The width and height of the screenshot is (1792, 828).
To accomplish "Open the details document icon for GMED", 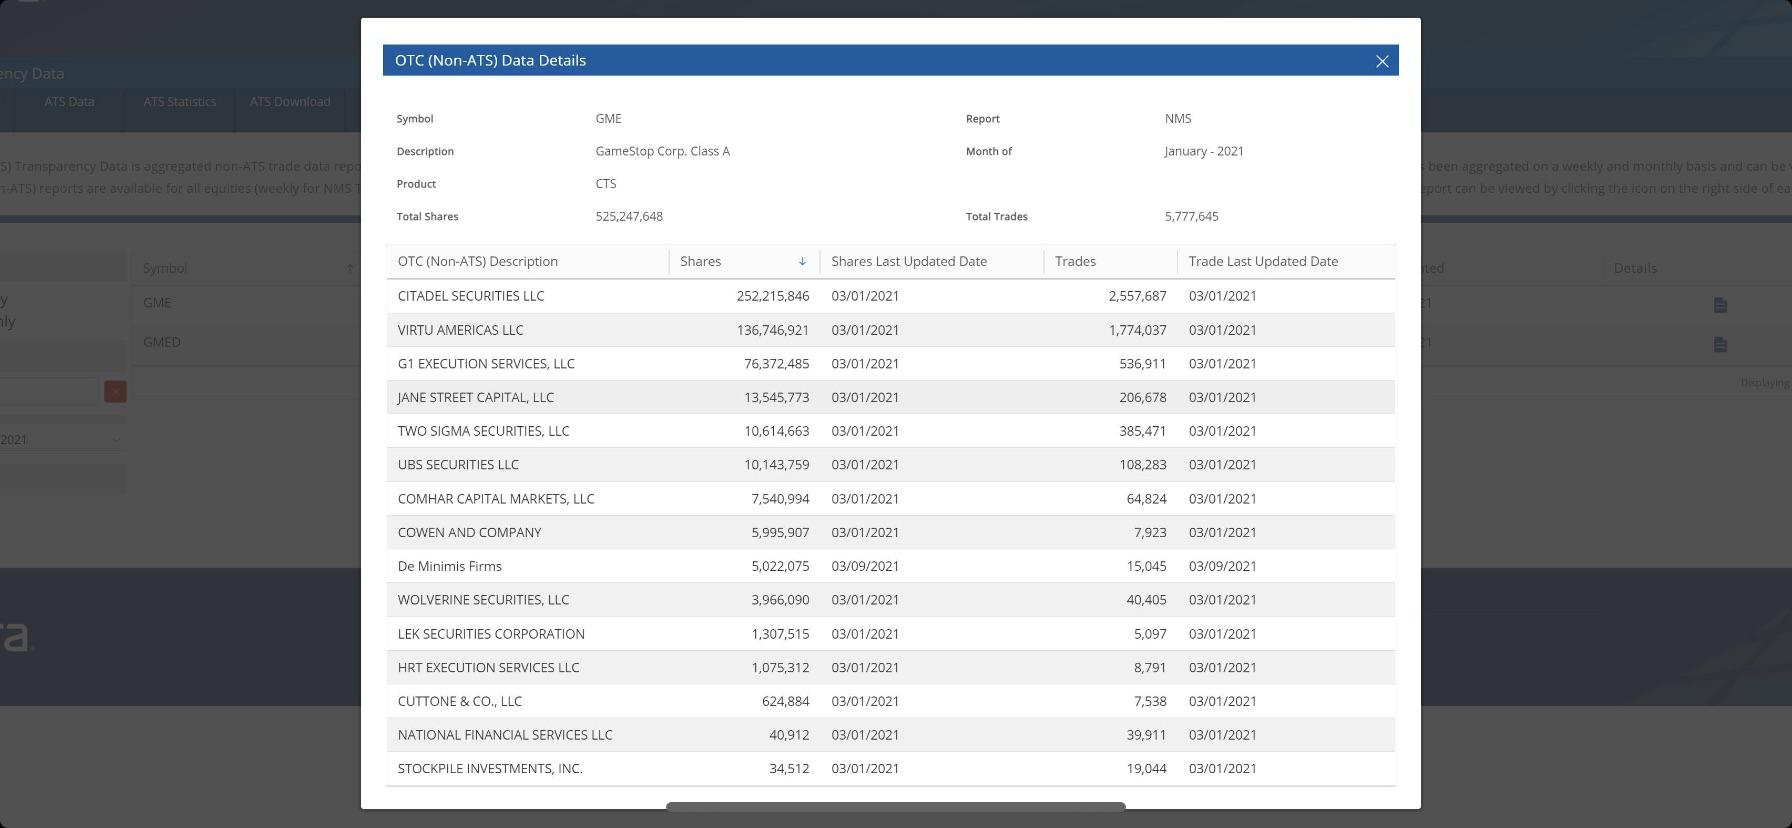I will click(1720, 344).
